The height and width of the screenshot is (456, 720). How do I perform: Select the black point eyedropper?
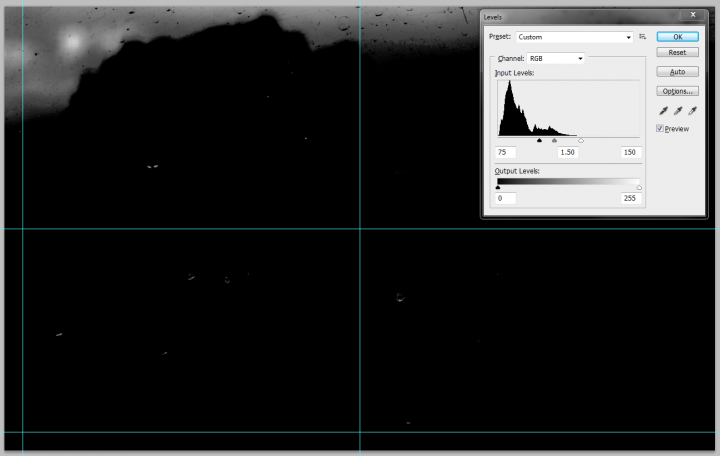click(x=662, y=110)
